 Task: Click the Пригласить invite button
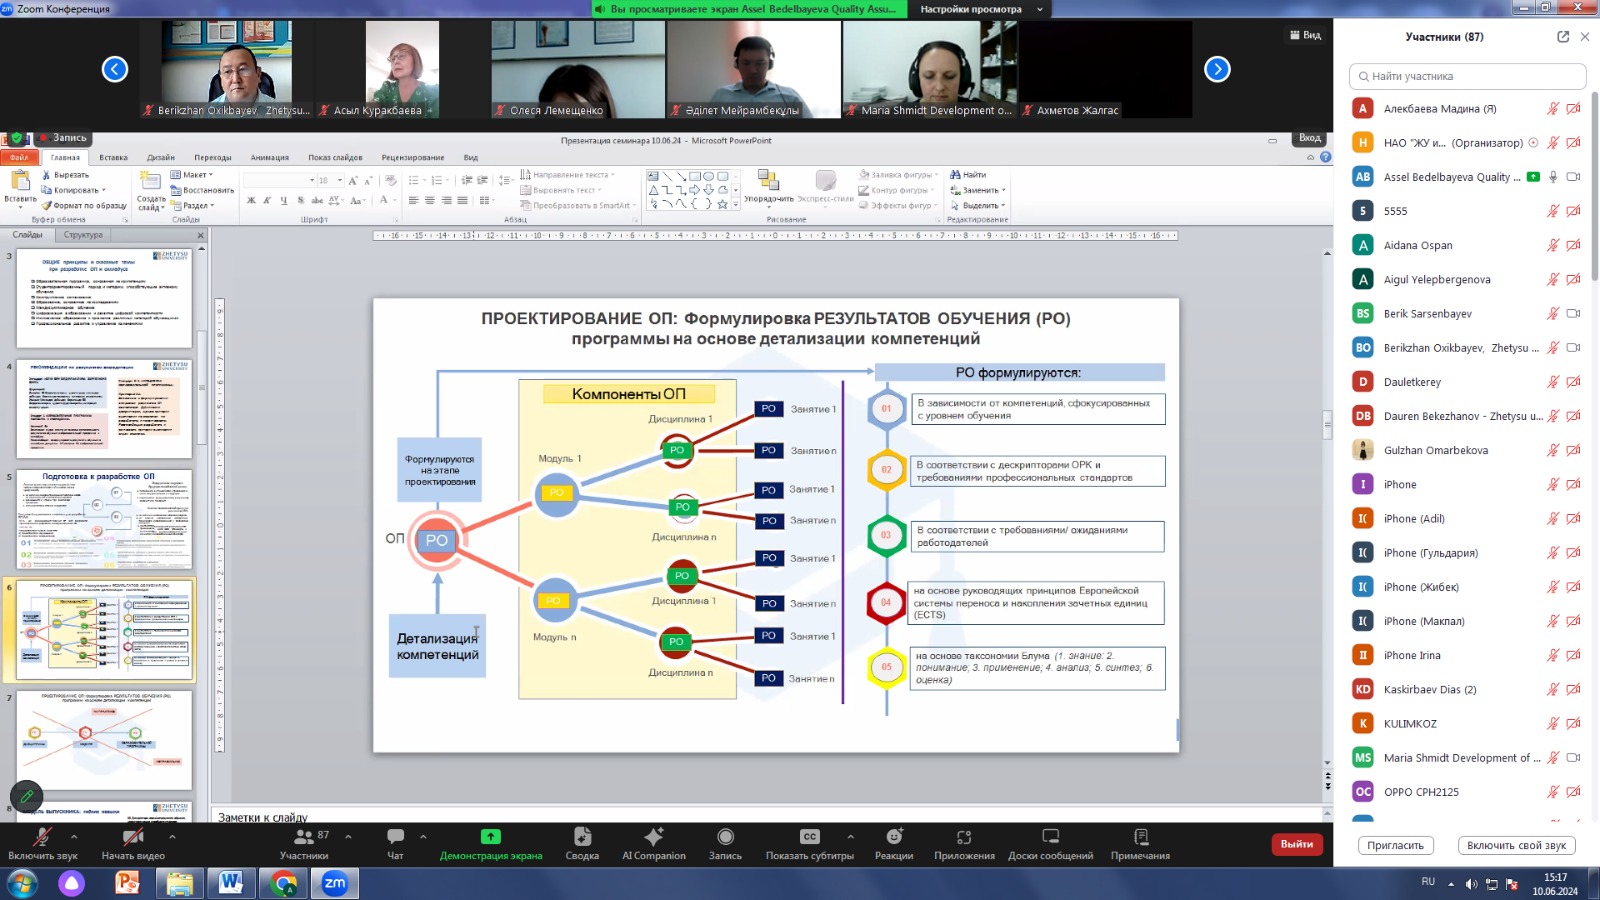pos(1395,845)
